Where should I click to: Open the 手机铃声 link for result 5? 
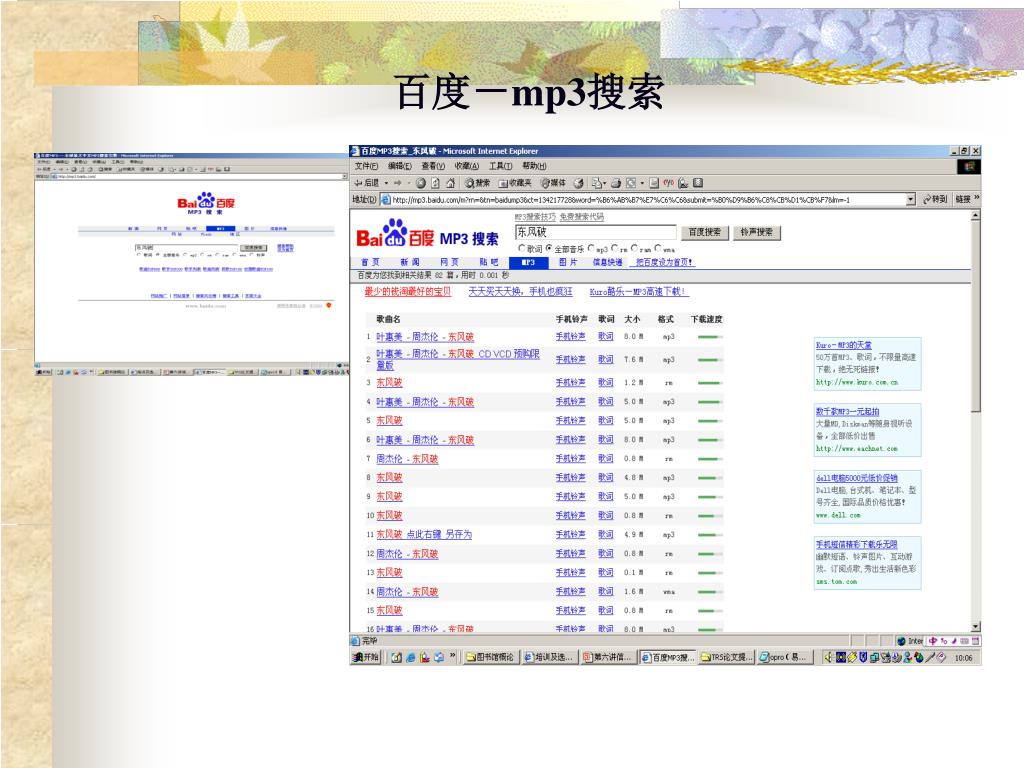pyautogui.click(x=571, y=421)
